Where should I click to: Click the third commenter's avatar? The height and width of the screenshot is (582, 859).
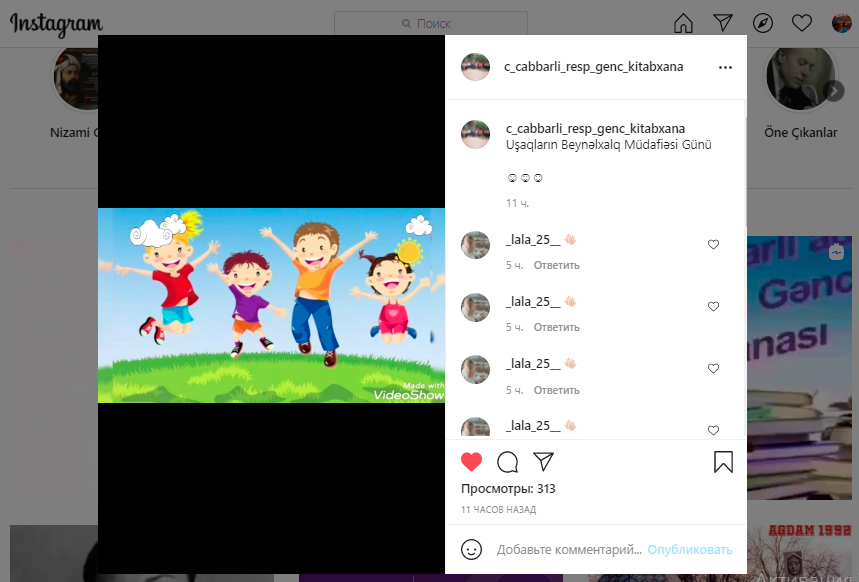[x=476, y=369]
